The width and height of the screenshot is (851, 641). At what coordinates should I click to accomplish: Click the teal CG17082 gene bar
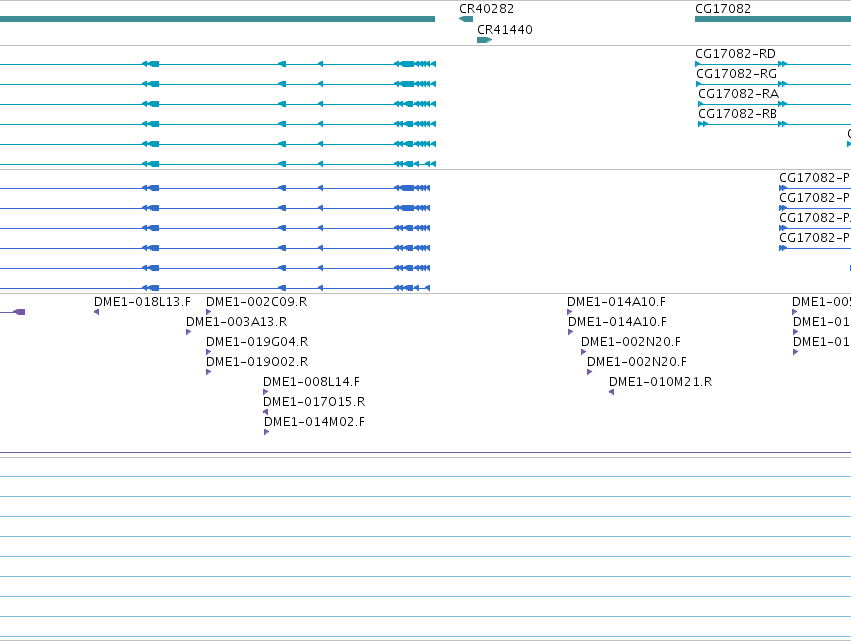773,19
